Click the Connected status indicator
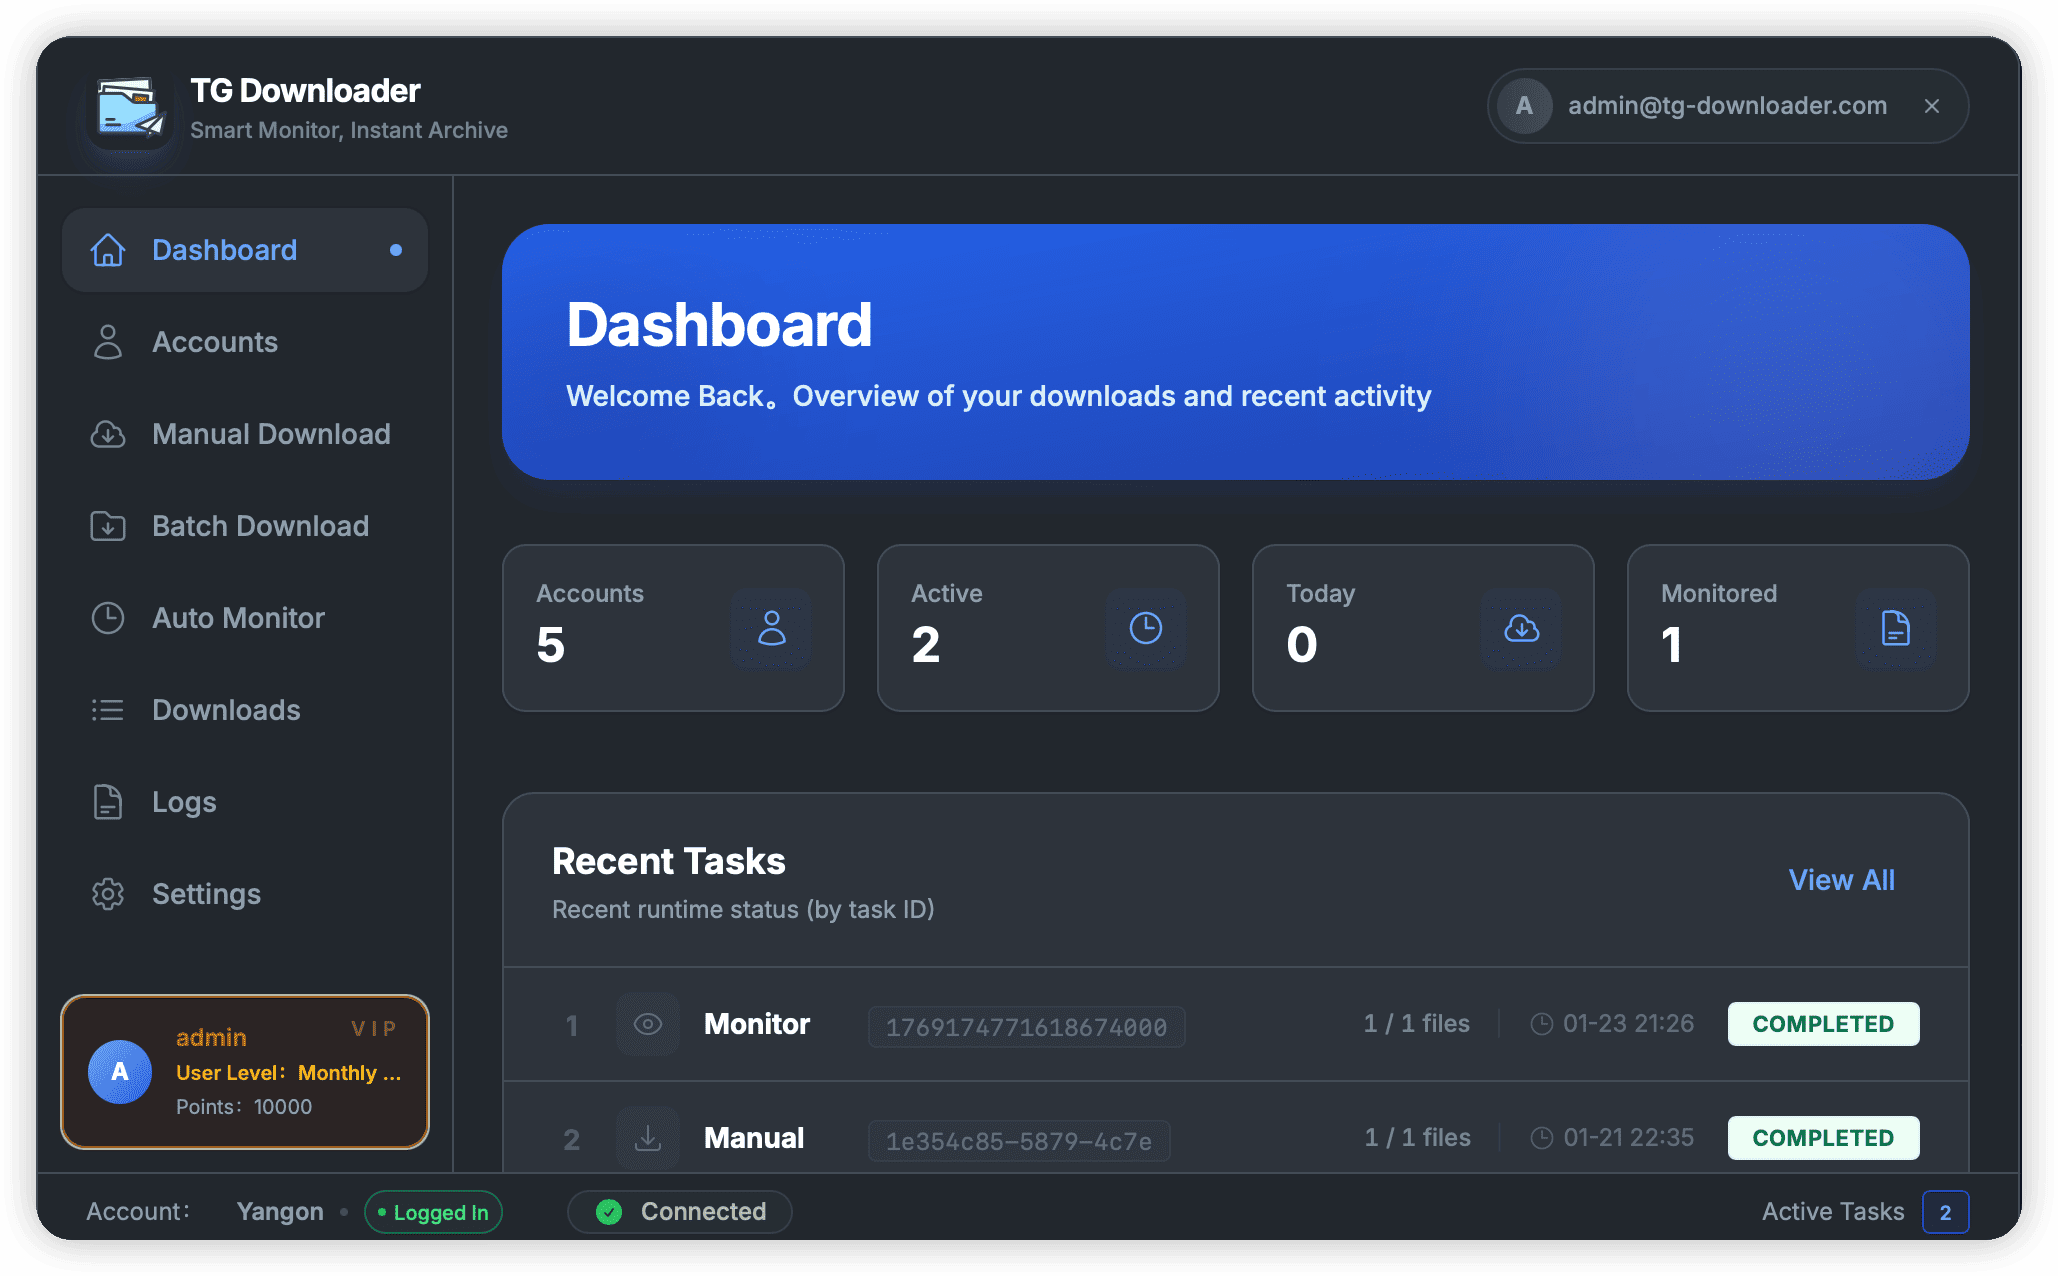2058x1276 pixels. tap(681, 1212)
